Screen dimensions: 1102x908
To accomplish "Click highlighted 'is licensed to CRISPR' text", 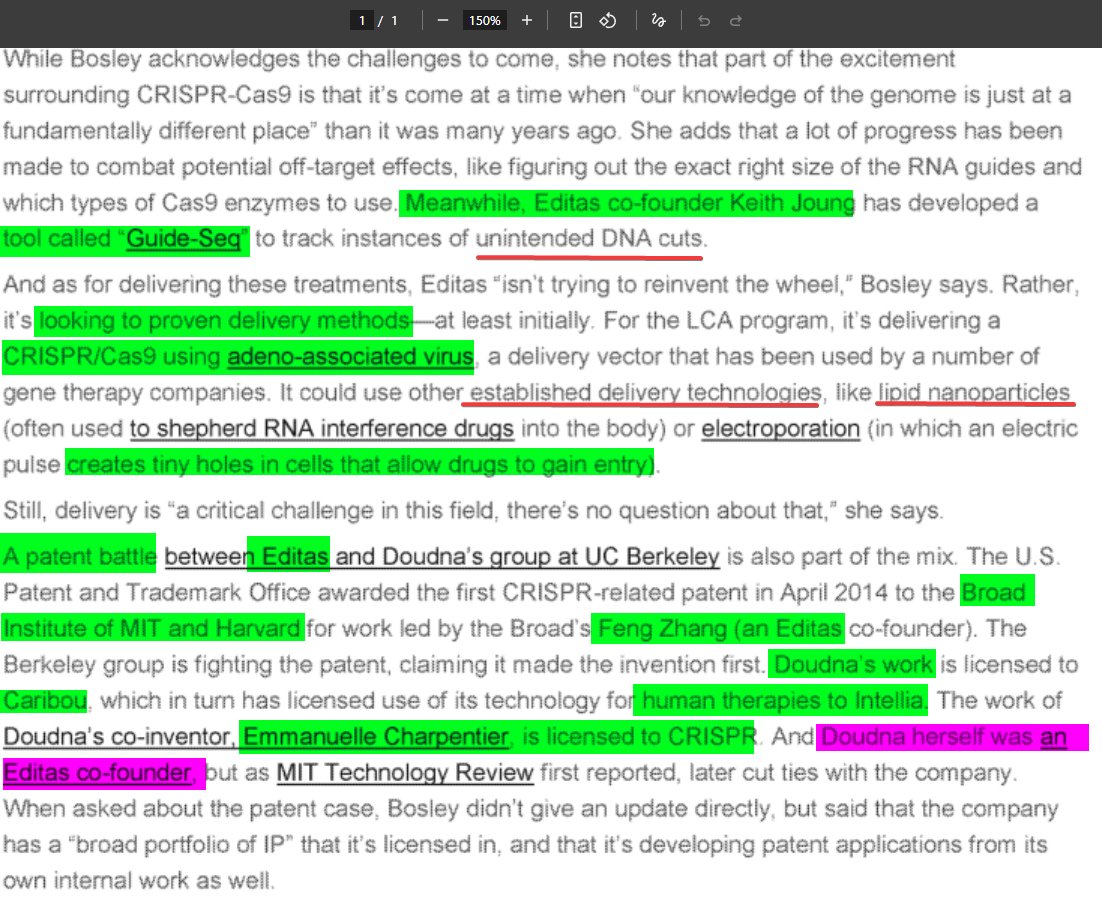I will (639, 737).
